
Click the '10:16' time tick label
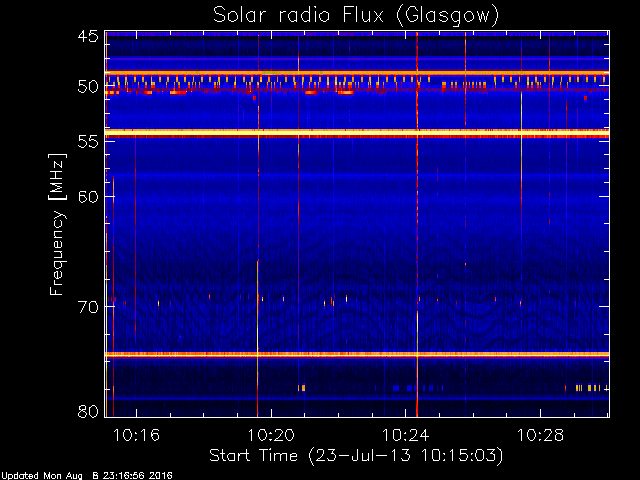(x=136, y=435)
